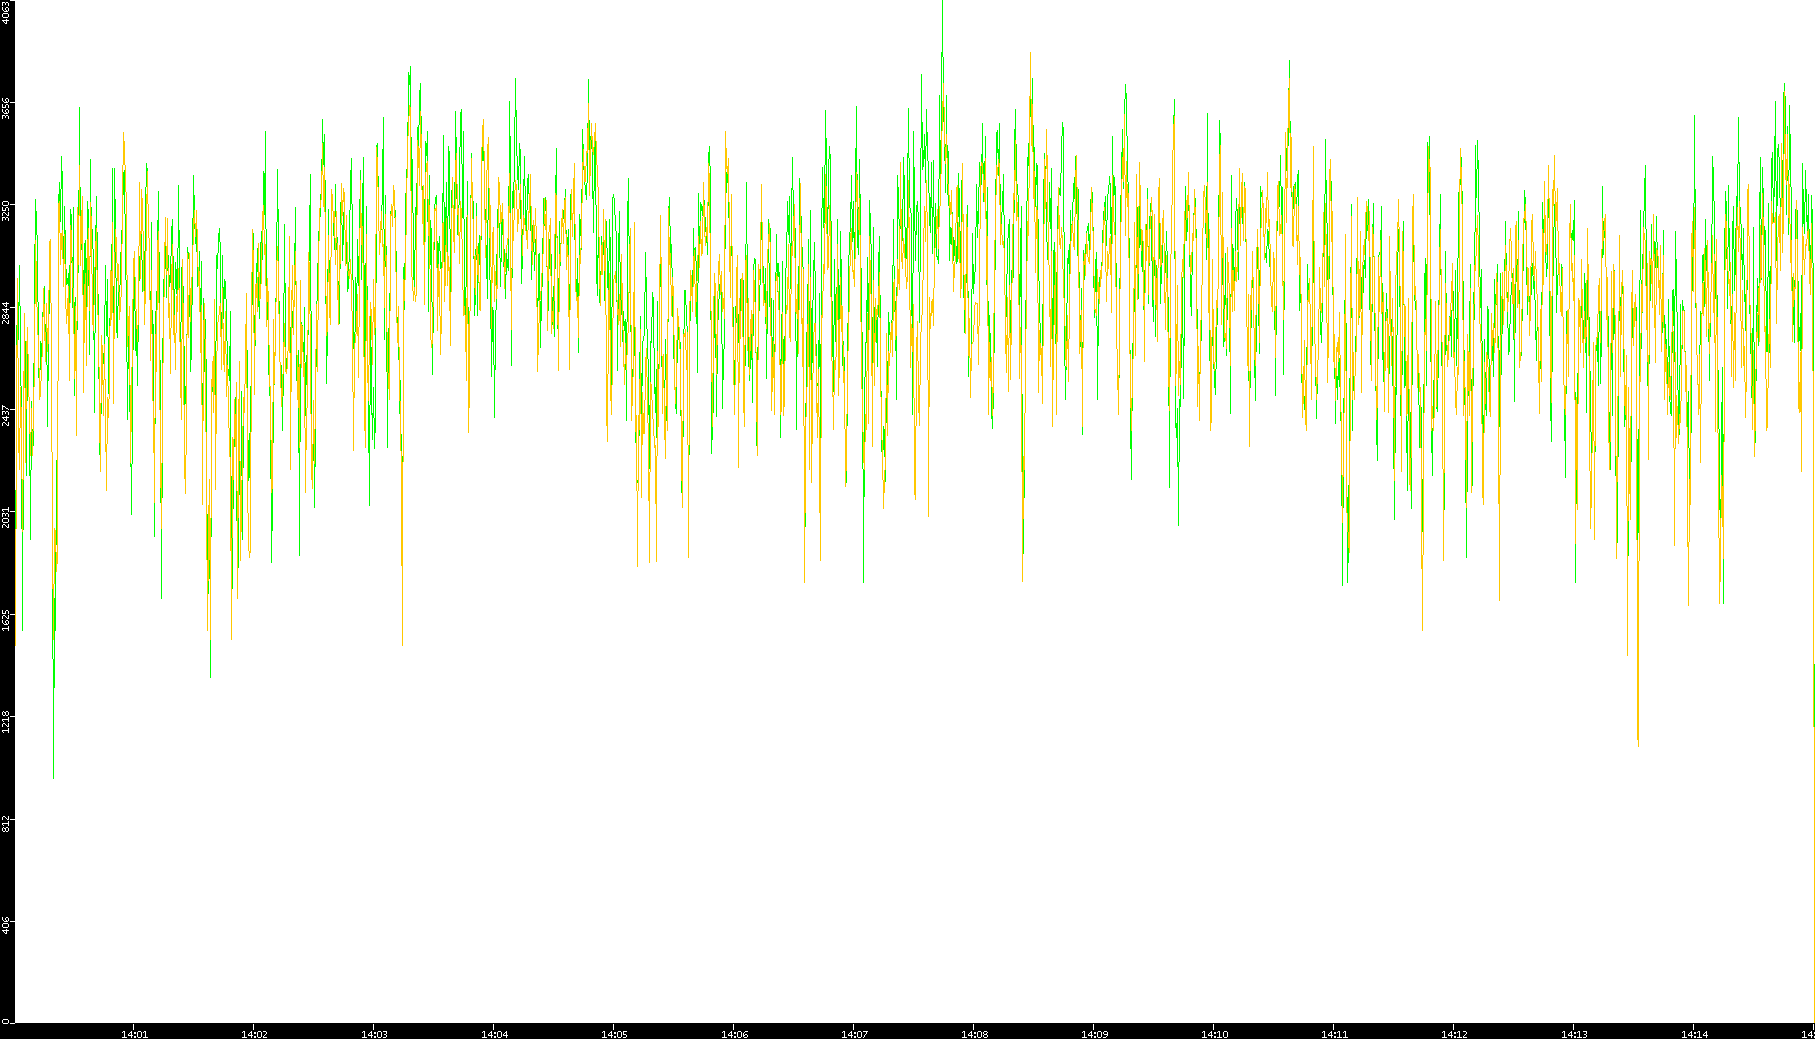Click the 1625 vertical axis label
This screenshot has width=1815, height=1039.
point(6,619)
